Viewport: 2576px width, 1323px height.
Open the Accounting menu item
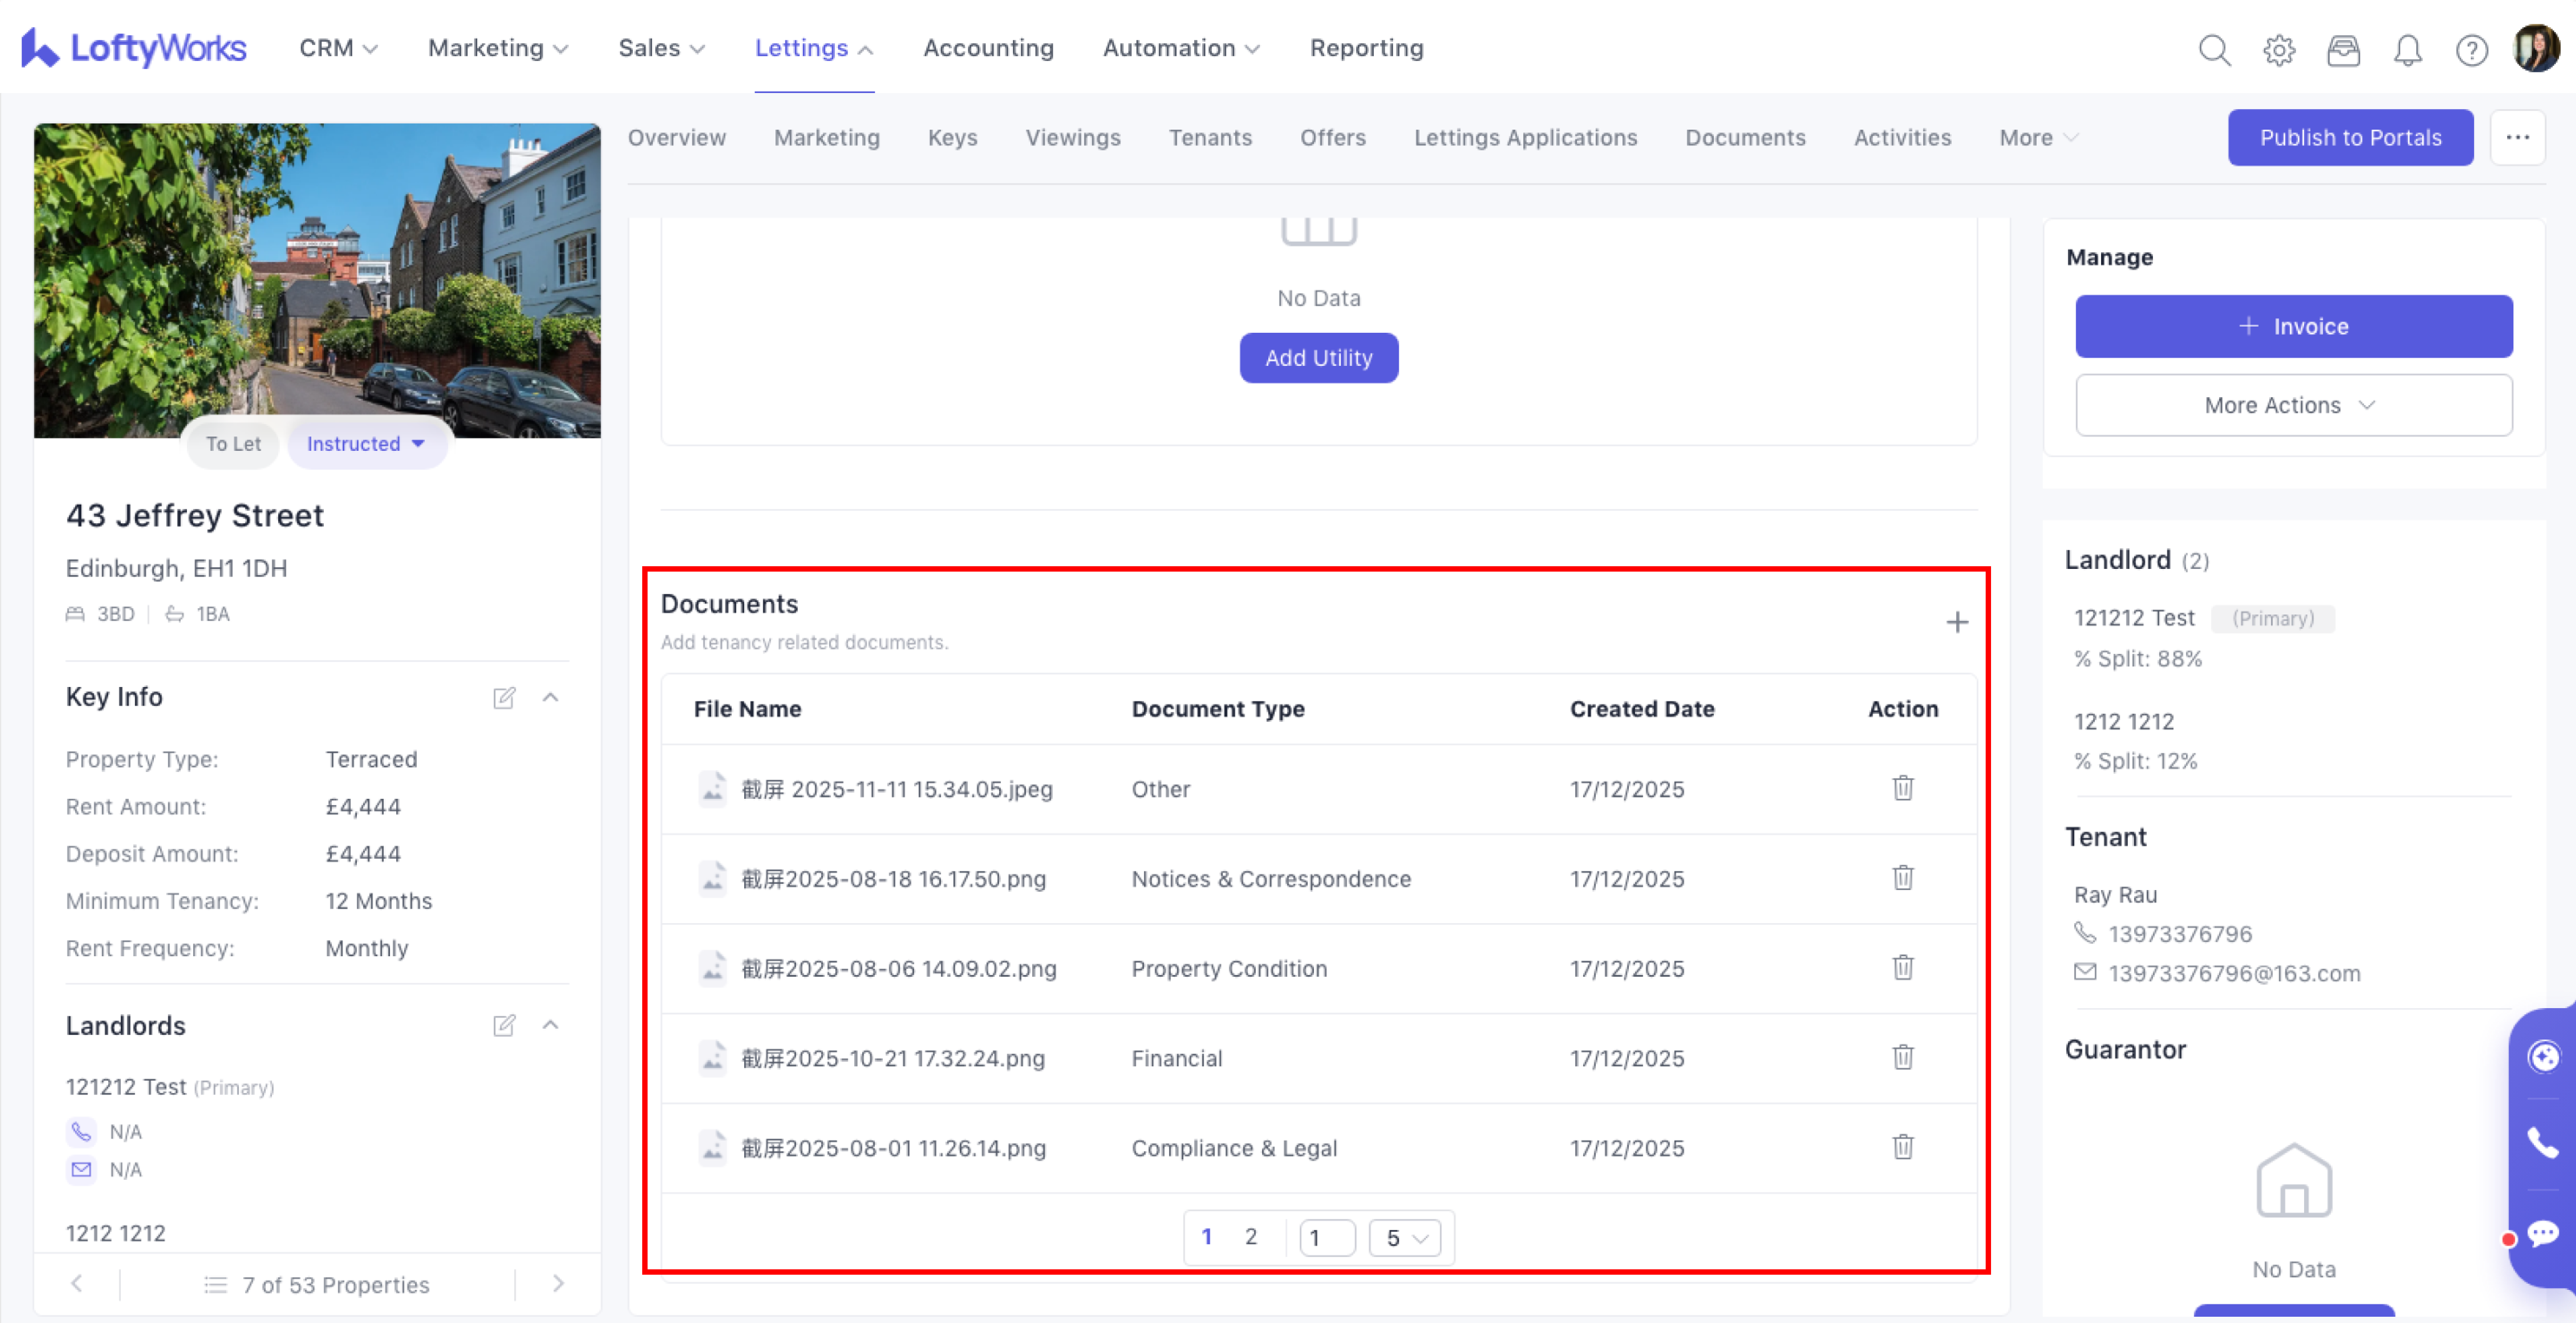tap(988, 48)
